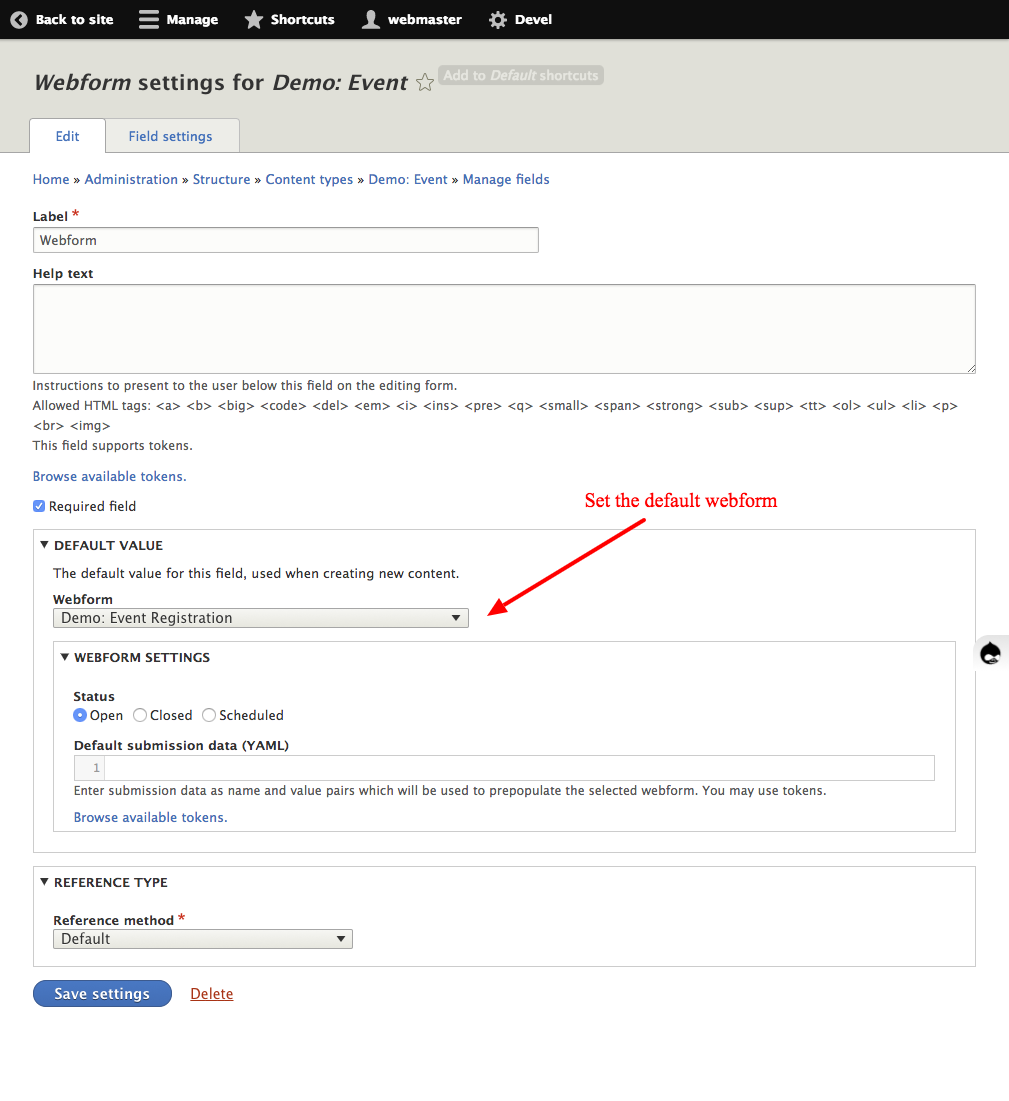Switch to the Field settings tab
The height and width of the screenshot is (1101, 1009).
[170, 136]
